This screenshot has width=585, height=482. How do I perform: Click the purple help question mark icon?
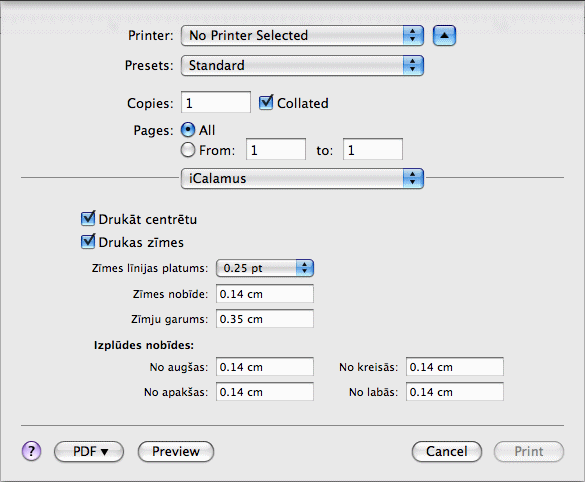tap(31, 451)
